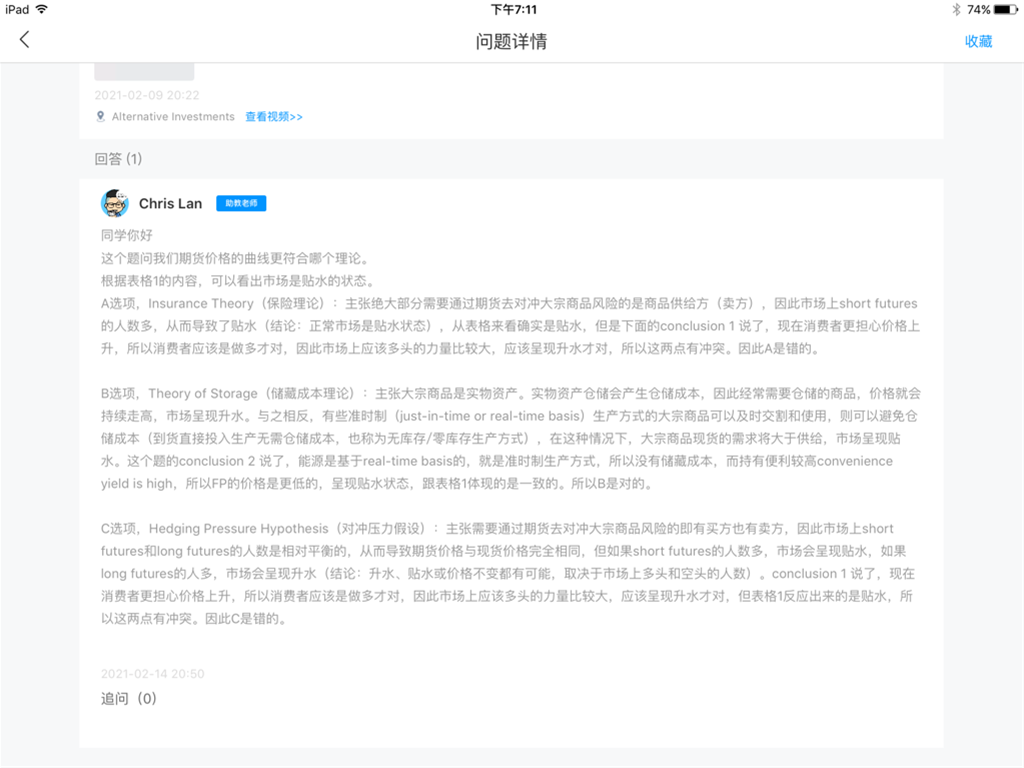Tap the 回答 (1) section header
The image size is (1024, 768).
point(118,159)
